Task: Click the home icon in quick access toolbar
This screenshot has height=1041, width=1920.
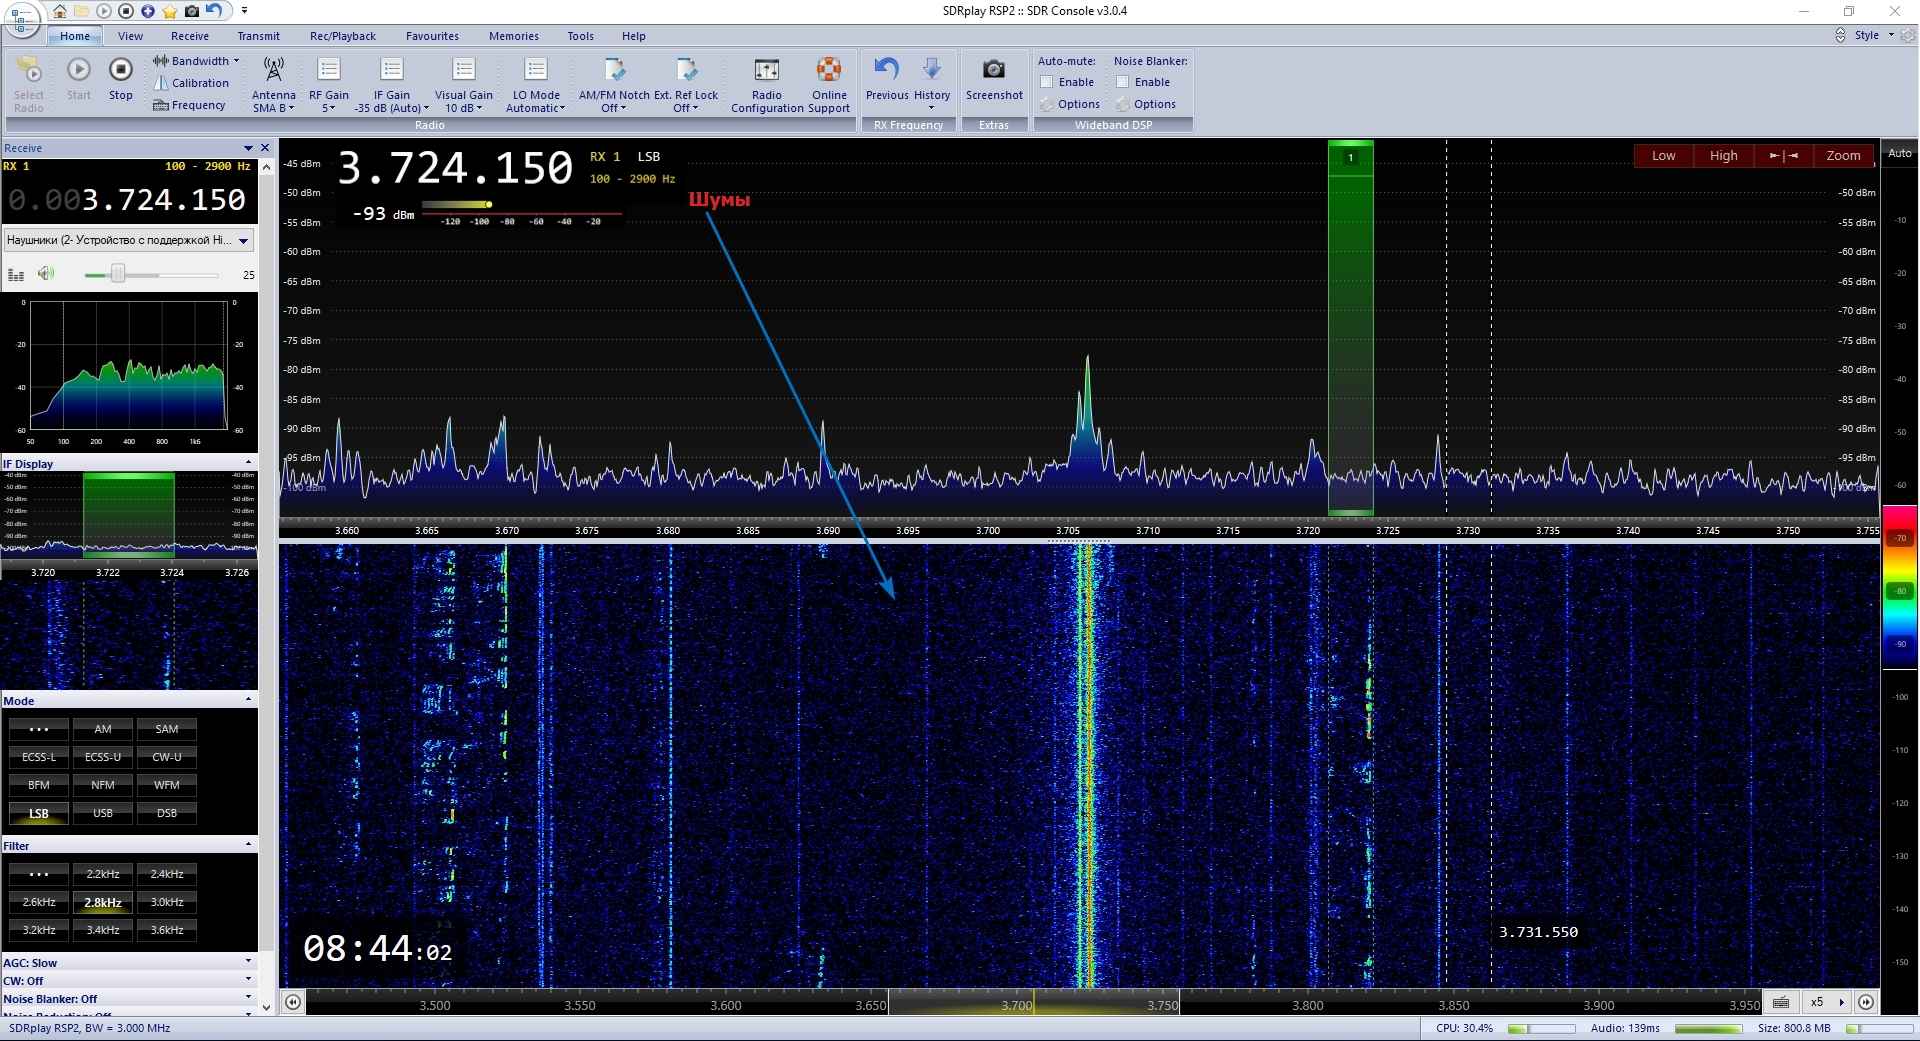Action: point(60,11)
